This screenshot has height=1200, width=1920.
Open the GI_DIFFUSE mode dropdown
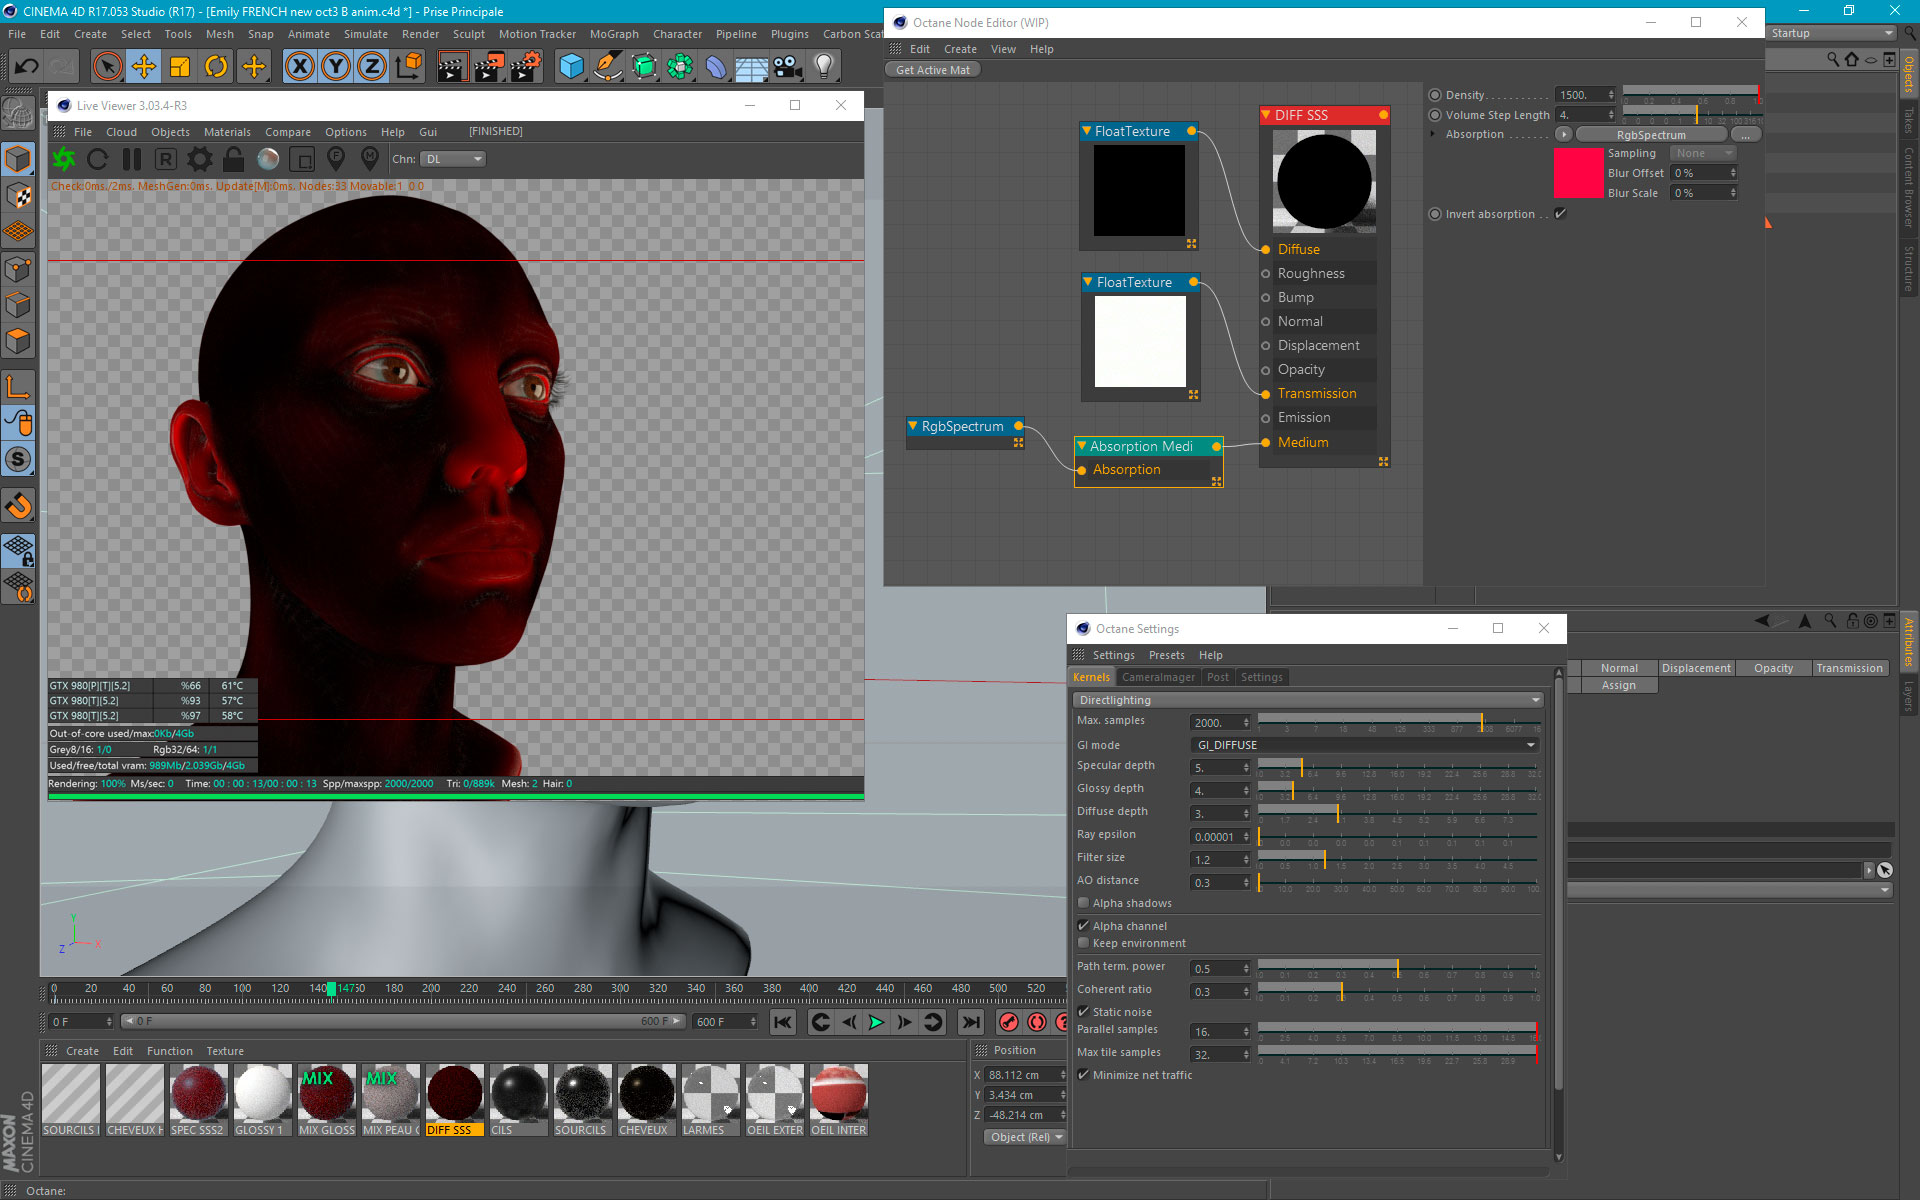1365,745
